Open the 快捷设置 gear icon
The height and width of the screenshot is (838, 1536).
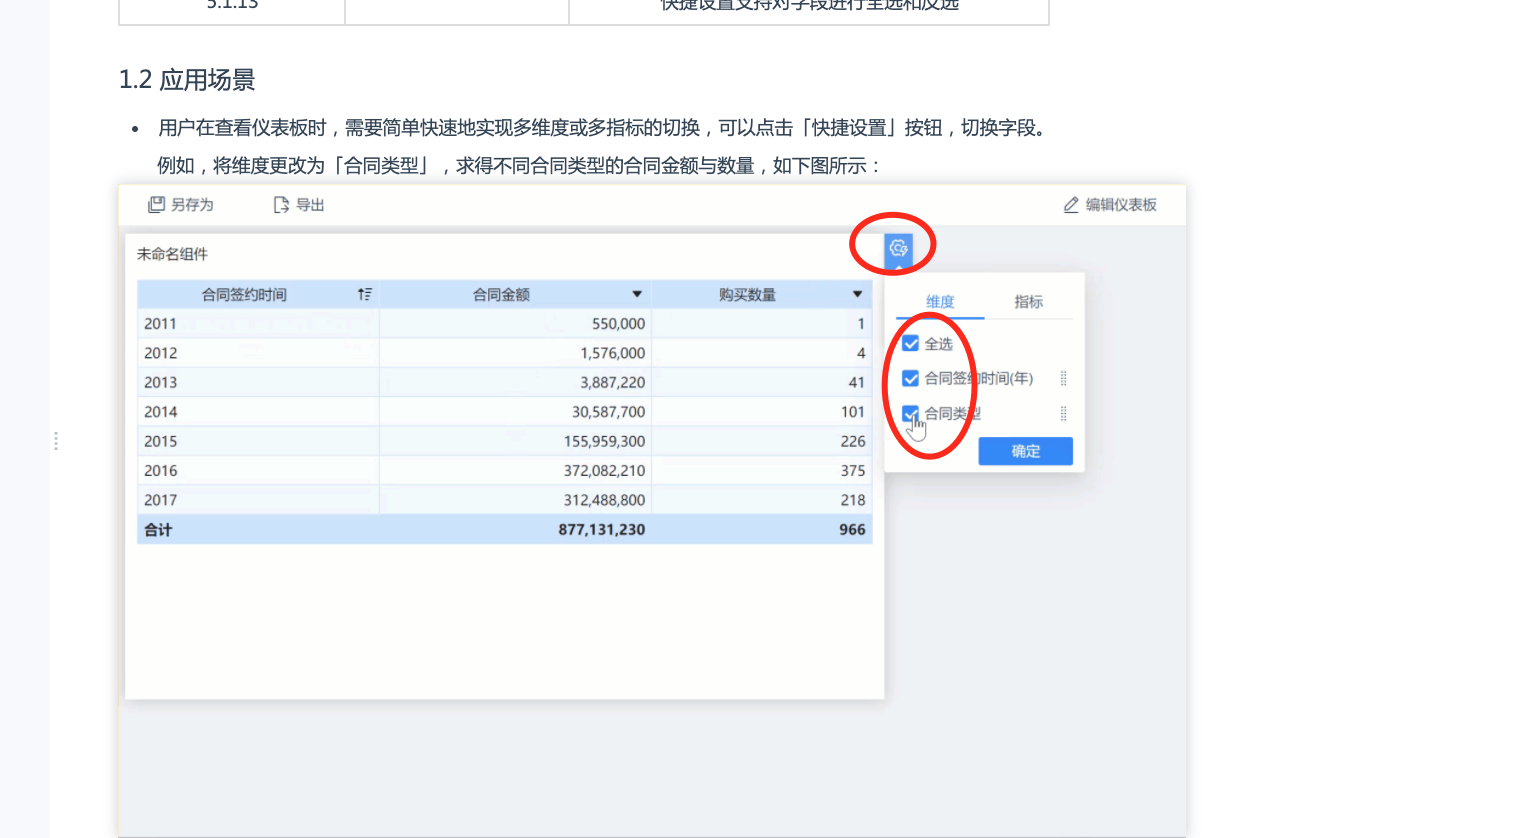point(898,248)
